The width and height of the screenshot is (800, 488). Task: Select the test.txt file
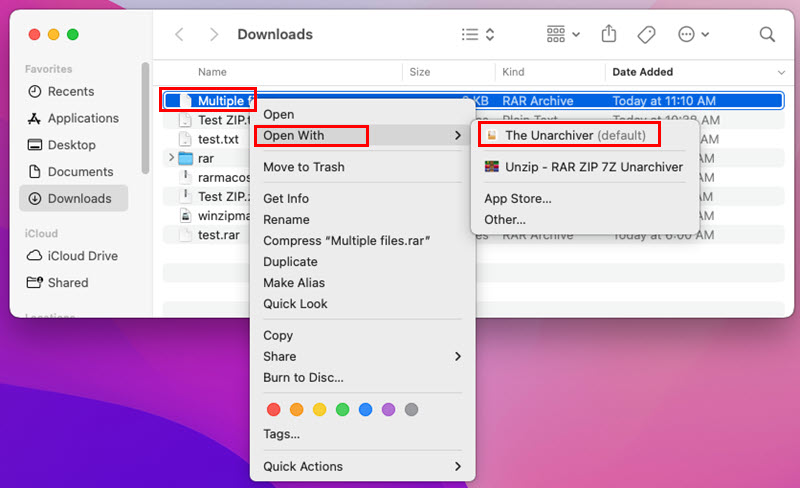pyautogui.click(x=218, y=139)
